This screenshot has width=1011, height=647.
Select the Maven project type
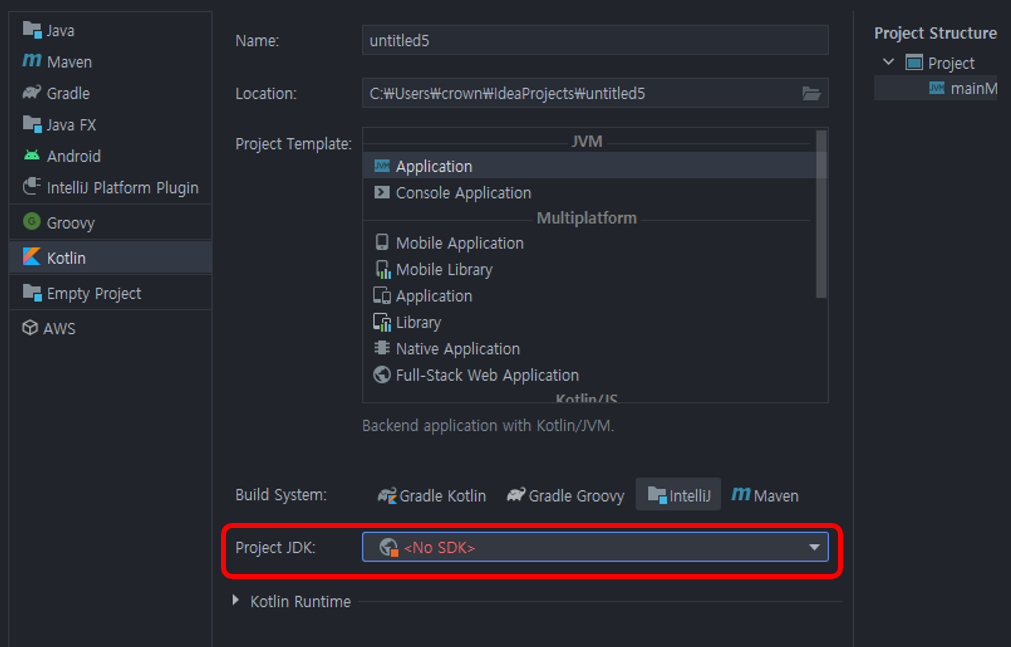click(111, 62)
